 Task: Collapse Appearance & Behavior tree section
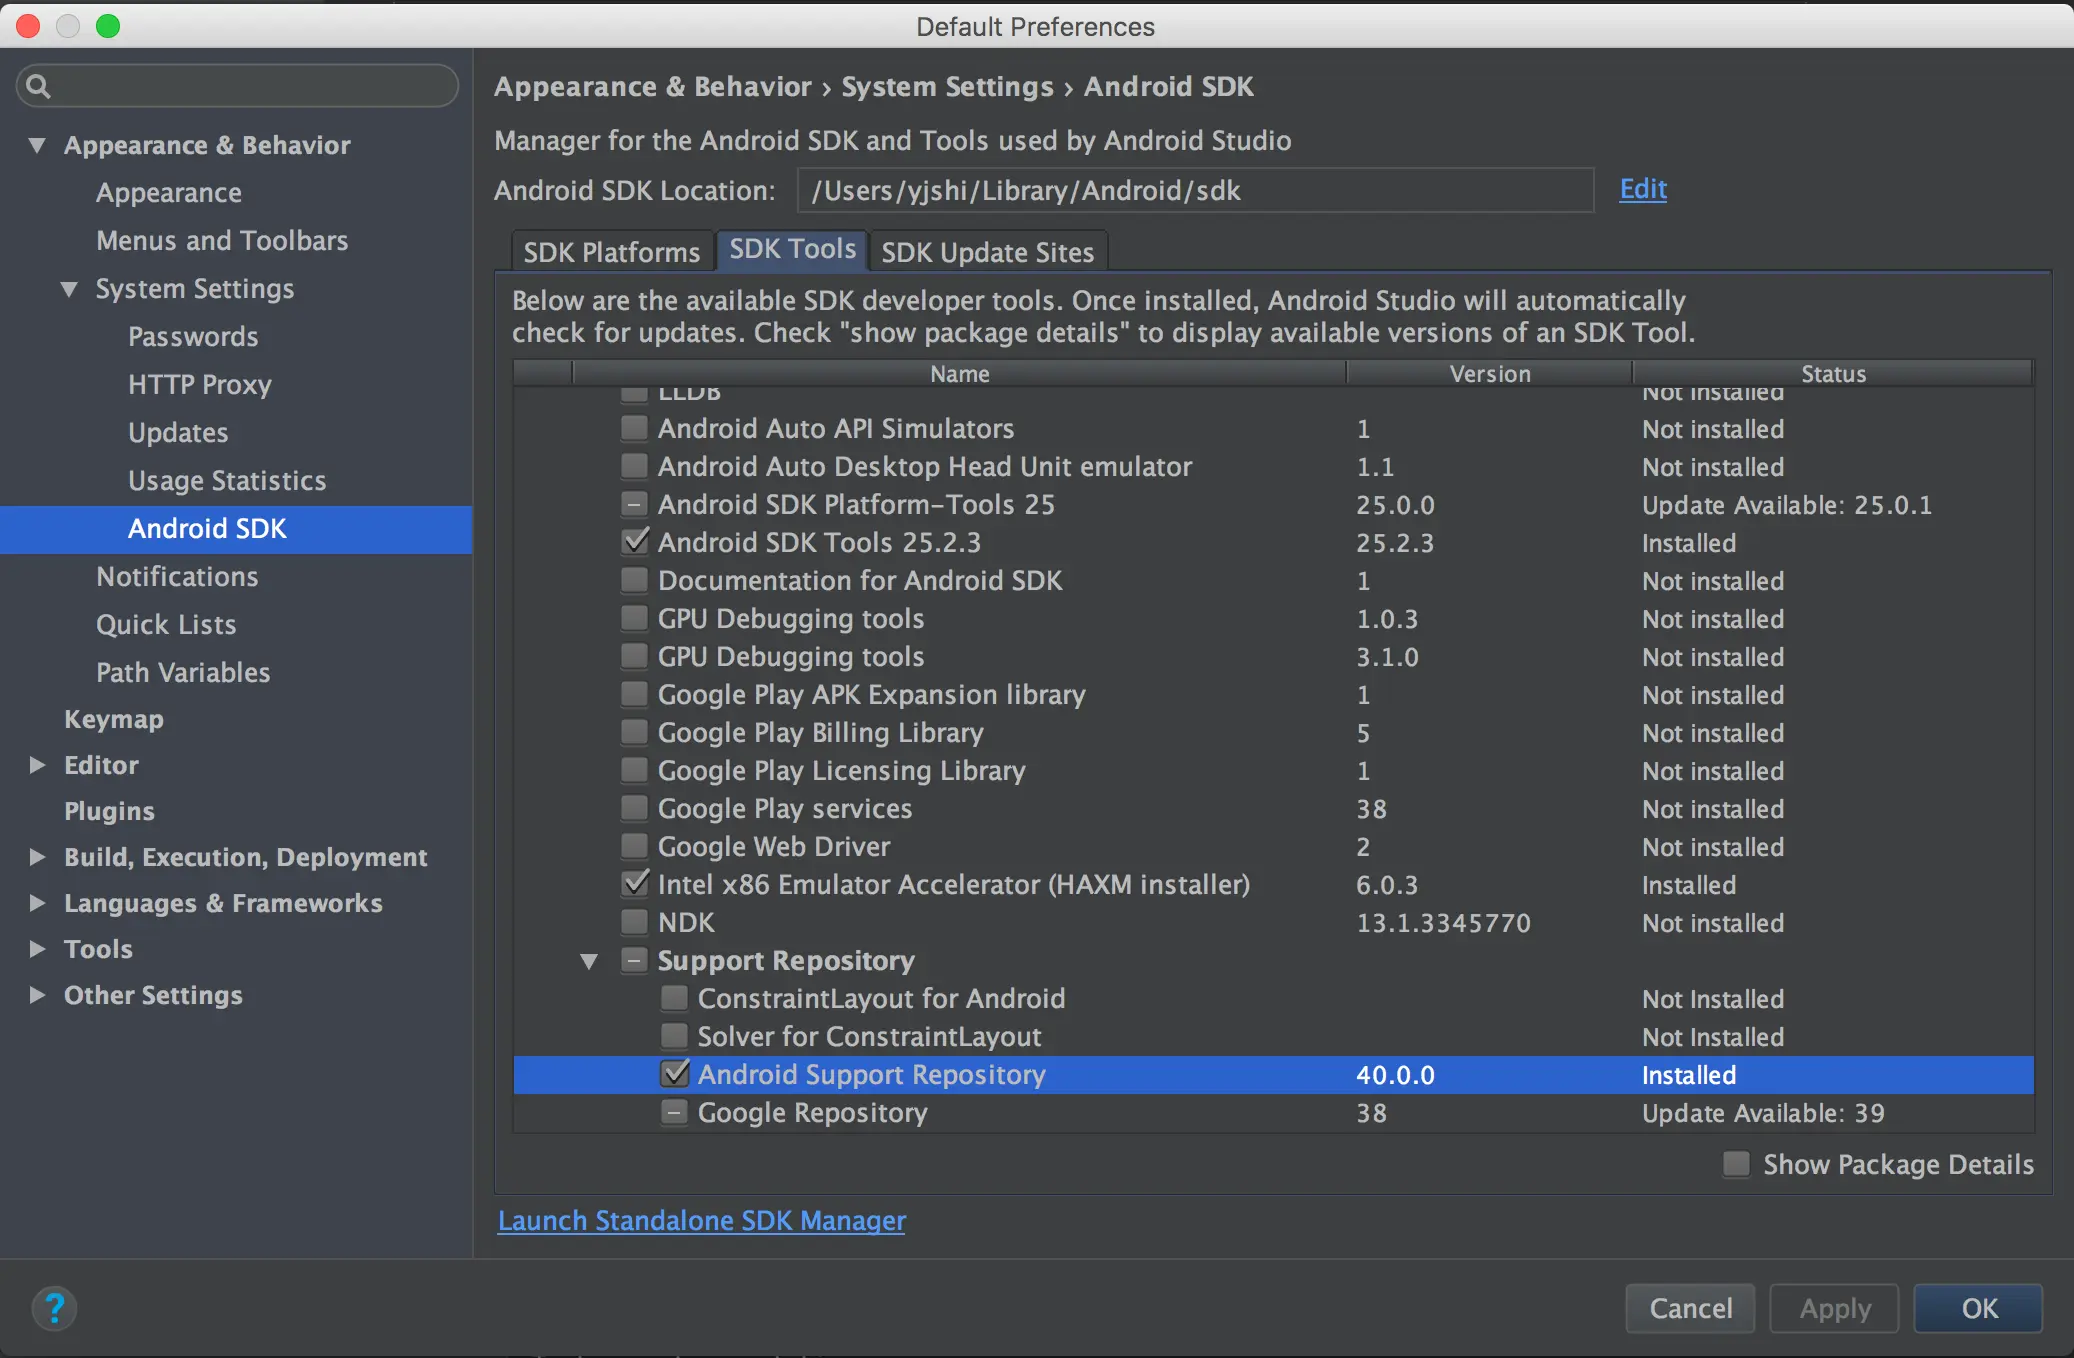point(37,145)
